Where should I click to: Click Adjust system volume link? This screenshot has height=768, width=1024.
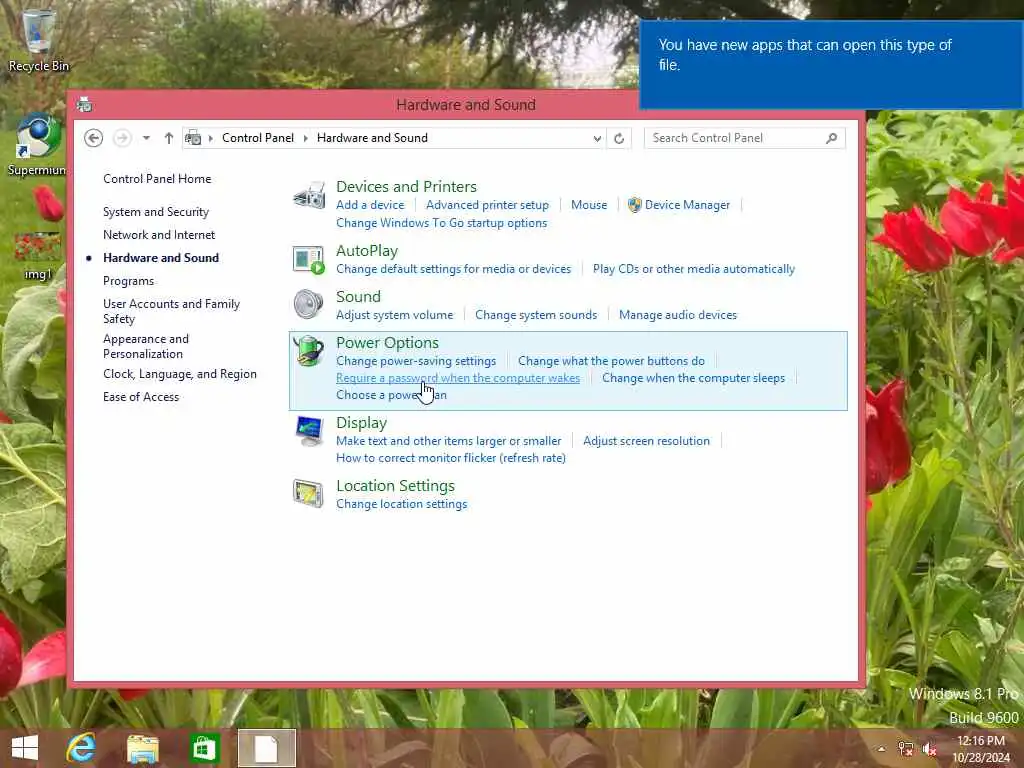(394, 315)
